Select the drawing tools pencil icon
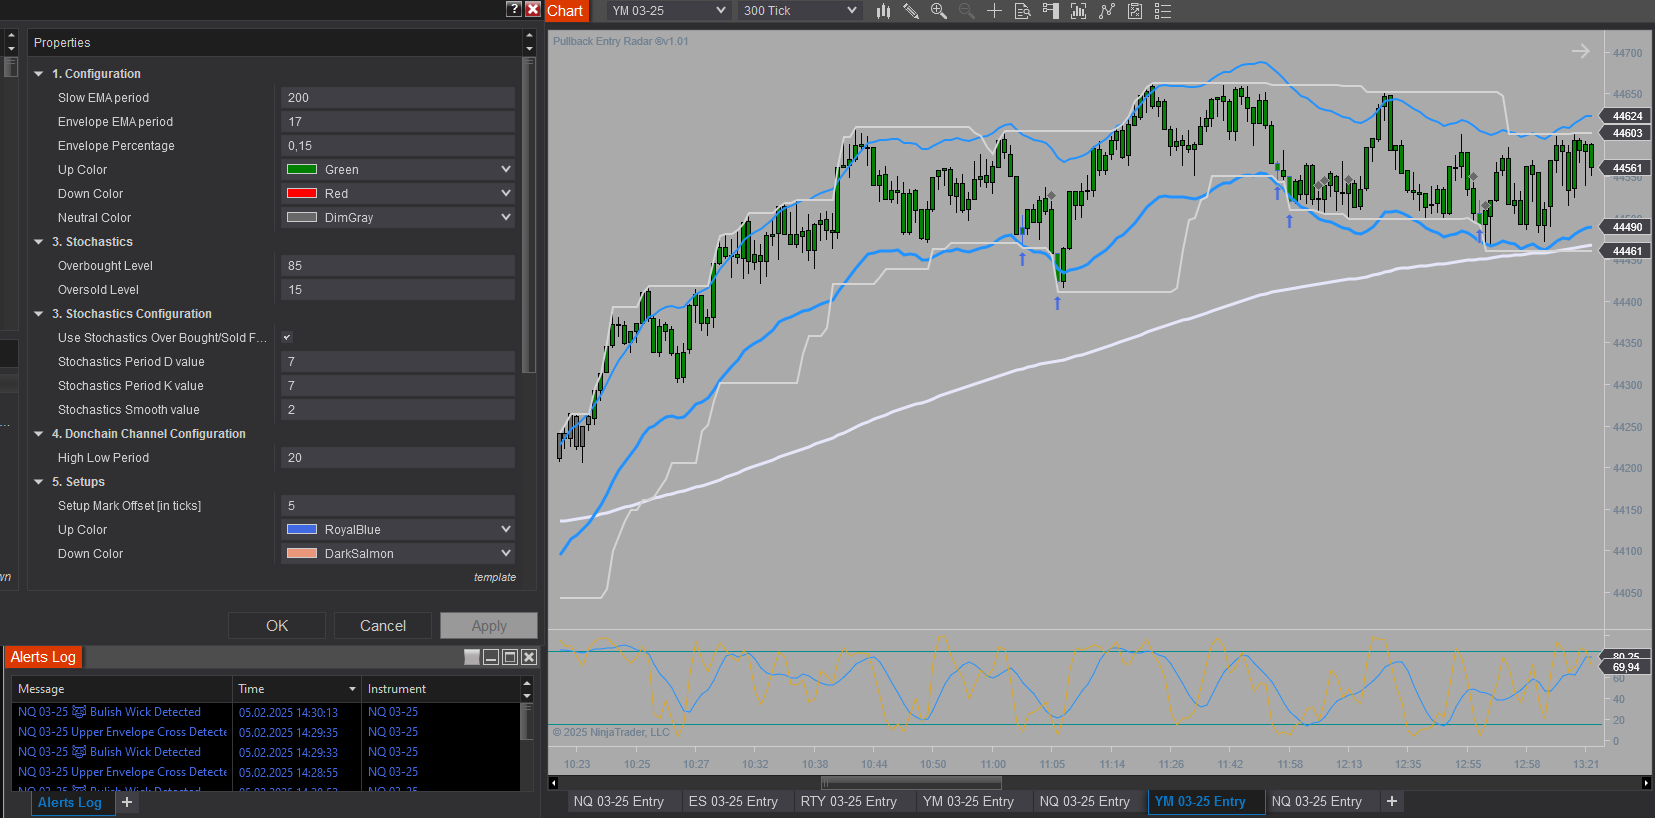Screen dimensions: 1655x818 (x=911, y=11)
